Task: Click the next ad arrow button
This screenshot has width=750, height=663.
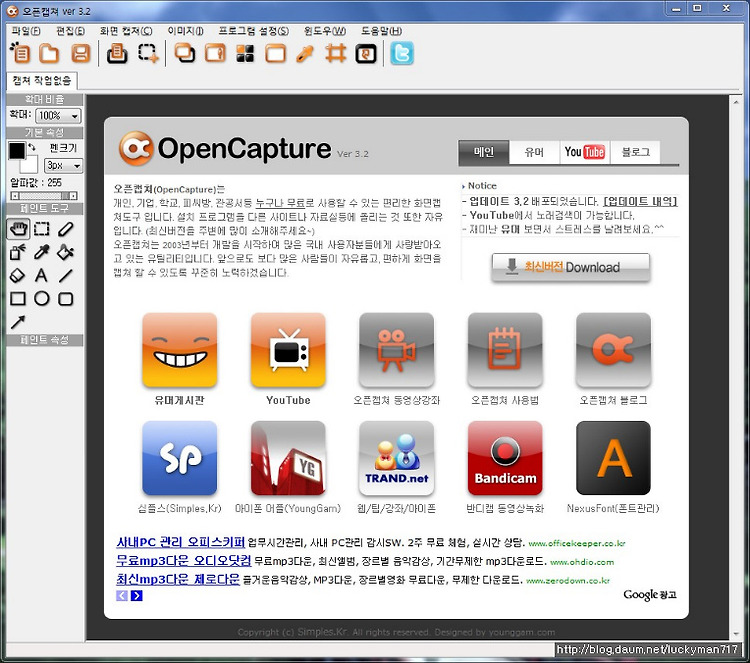Action: click(x=136, y=596)
